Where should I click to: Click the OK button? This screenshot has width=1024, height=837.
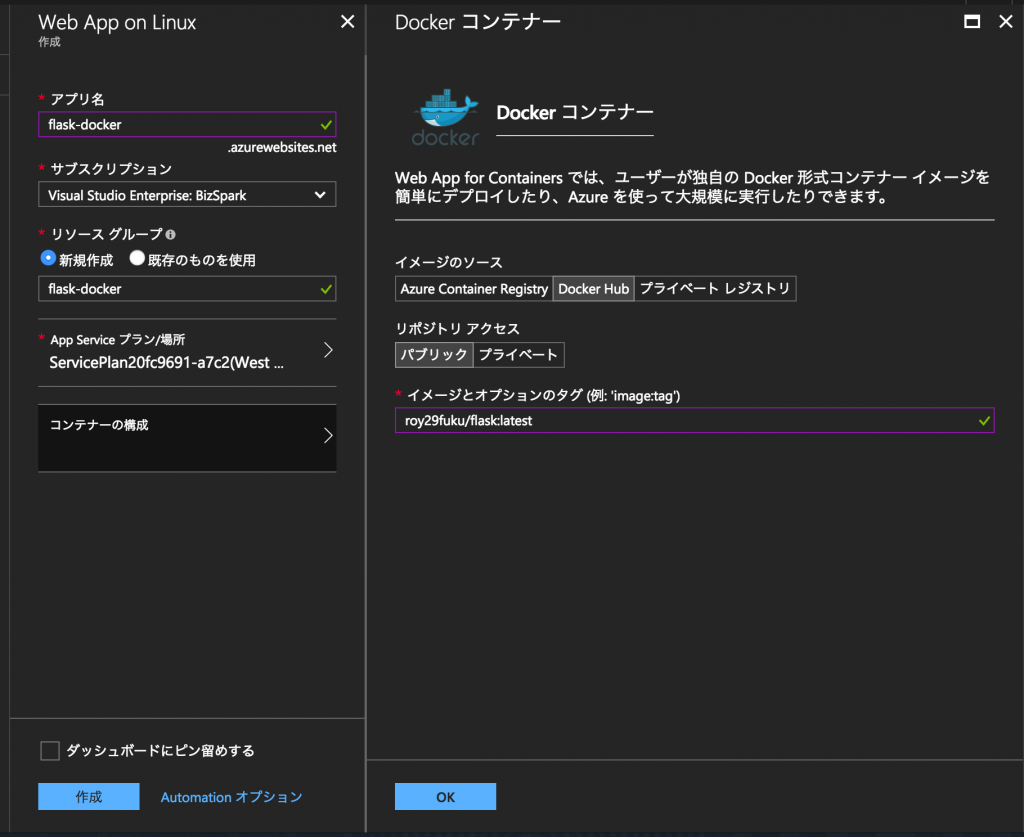pyautogui.click(x=445, y=797)
